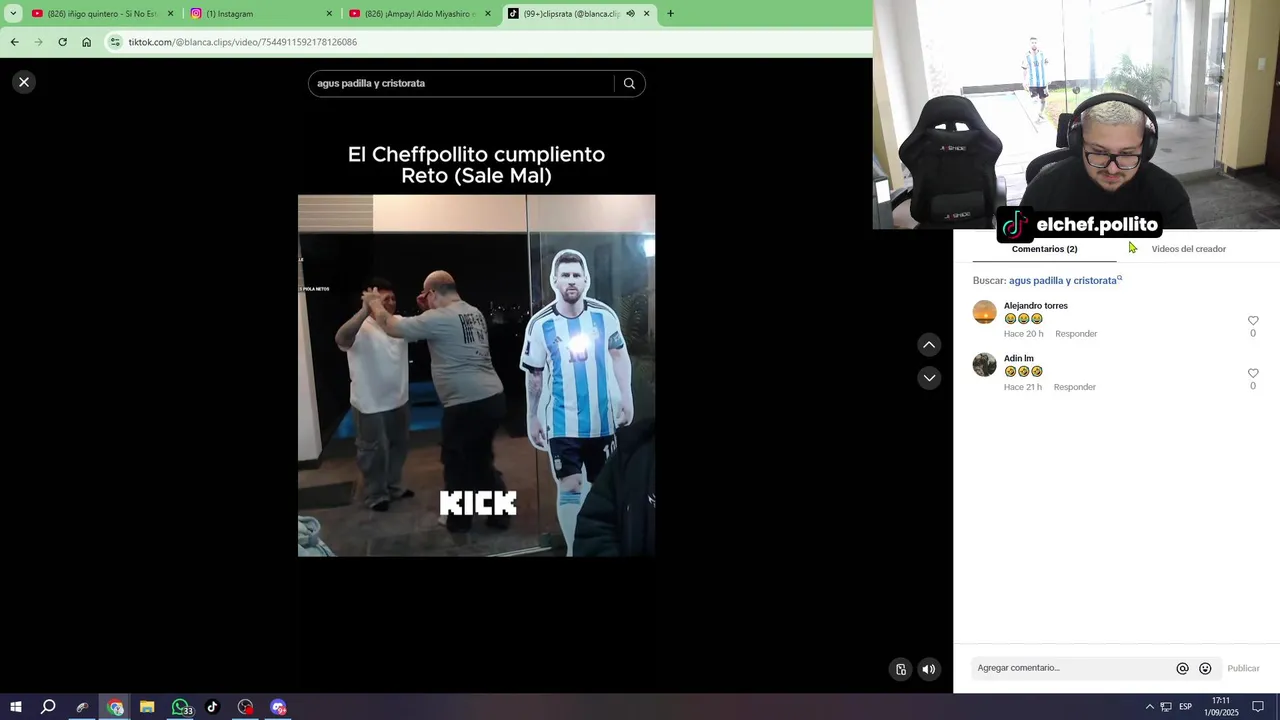This screenshot has height=720, width=1280.
Task: Click the Publicar button
Action: (x=1243, y=668)
